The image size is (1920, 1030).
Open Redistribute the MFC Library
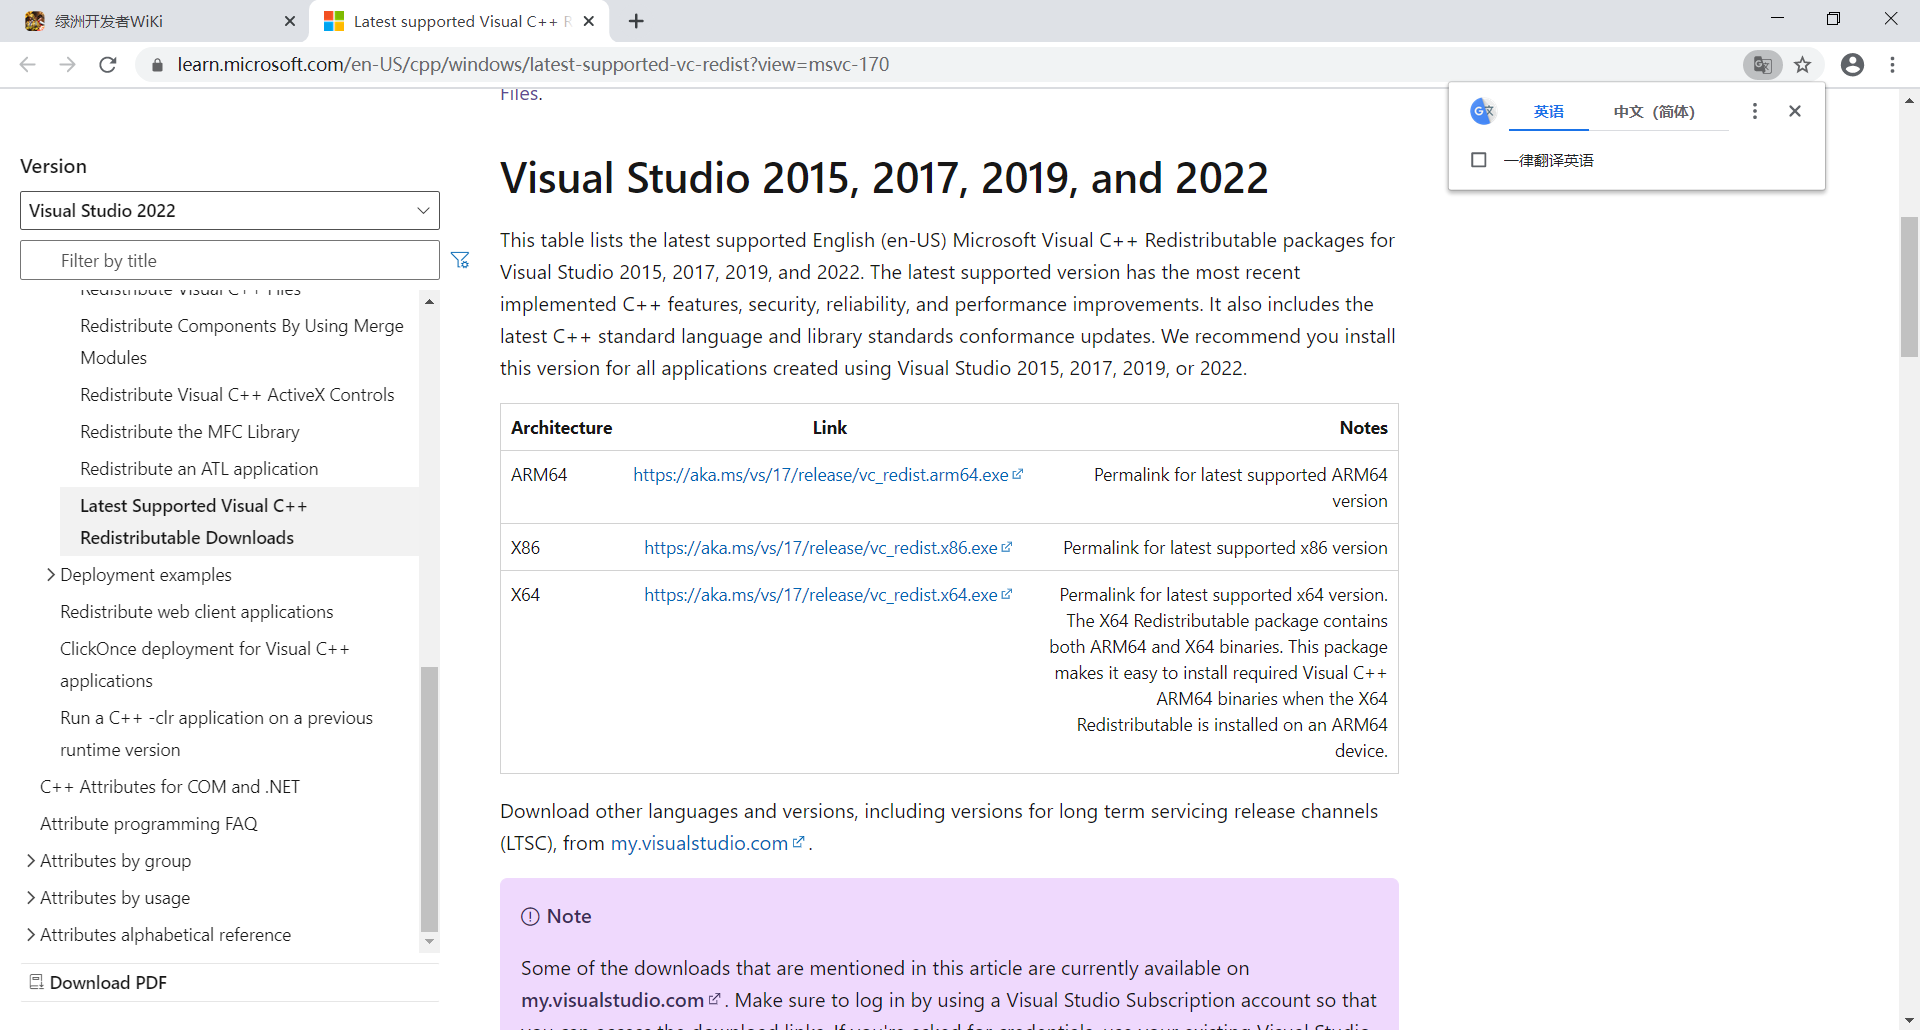[190, 432]
